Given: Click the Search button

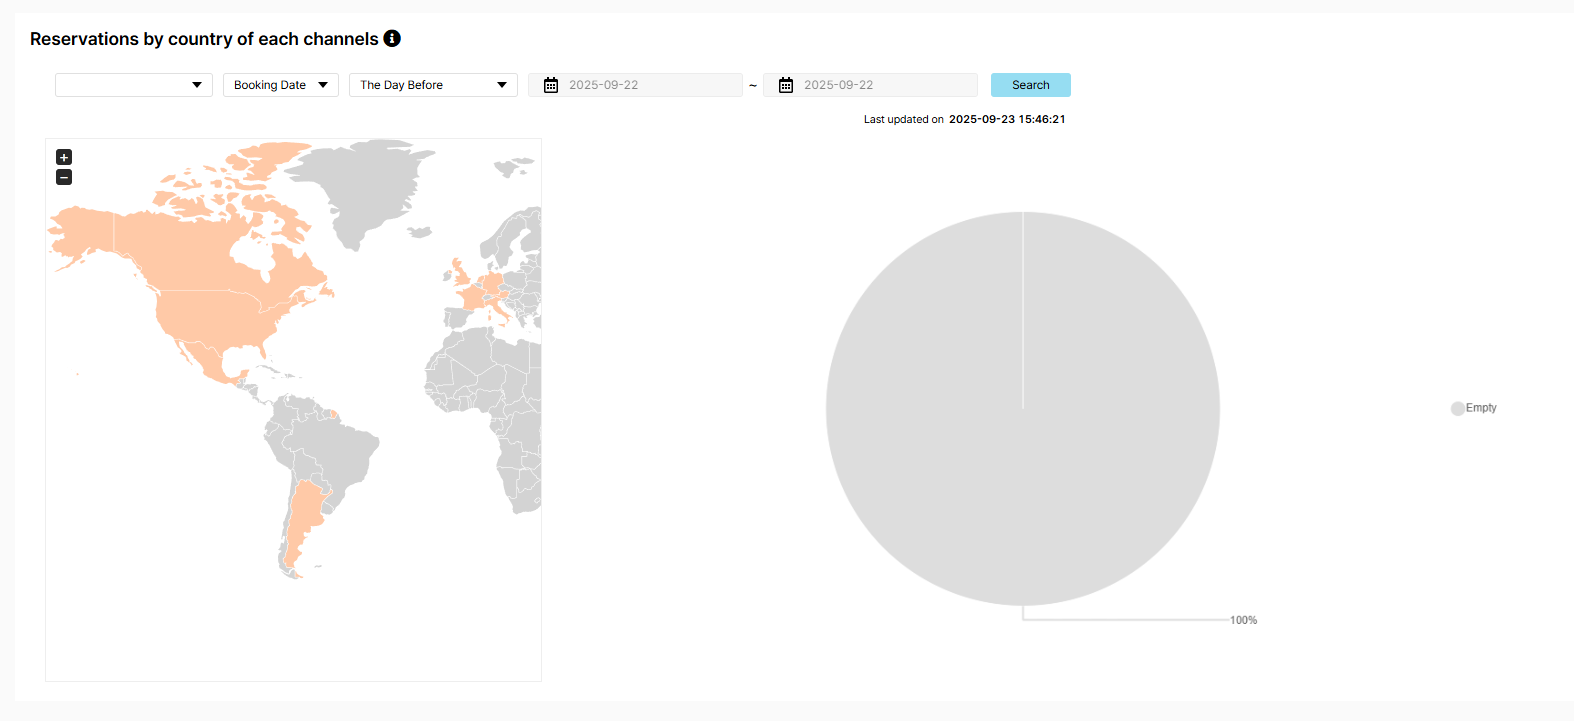Looking at the screenshot, I should point(1031,85).
